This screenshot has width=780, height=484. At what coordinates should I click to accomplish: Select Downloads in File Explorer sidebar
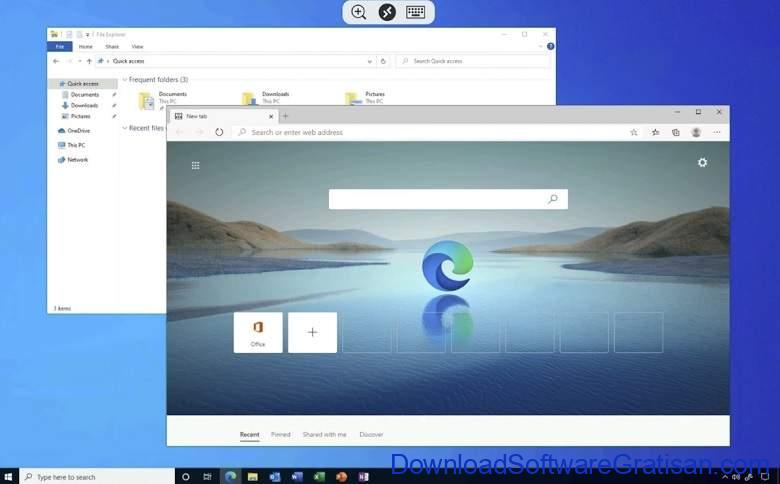[84, 105]
